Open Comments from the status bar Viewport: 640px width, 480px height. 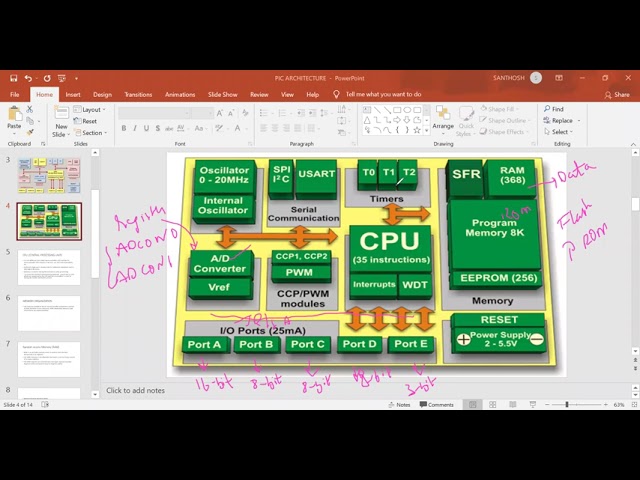[x=437, y=404]
